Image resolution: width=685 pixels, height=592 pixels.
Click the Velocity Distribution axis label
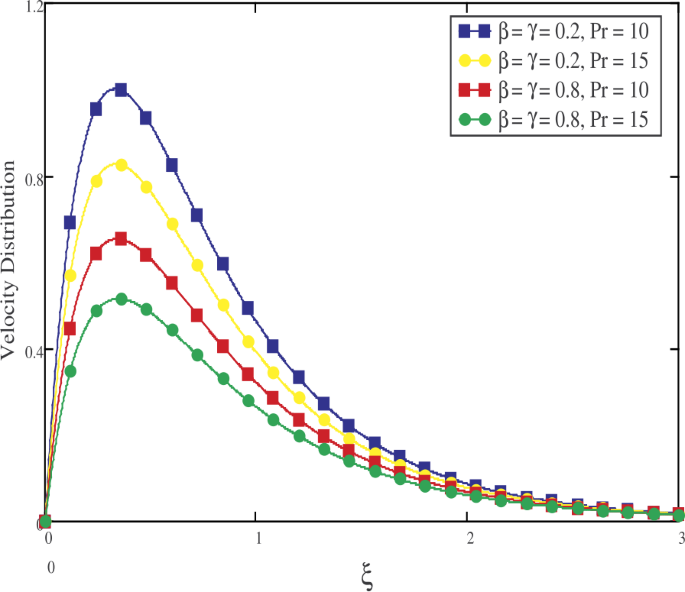tap(8, 260)
